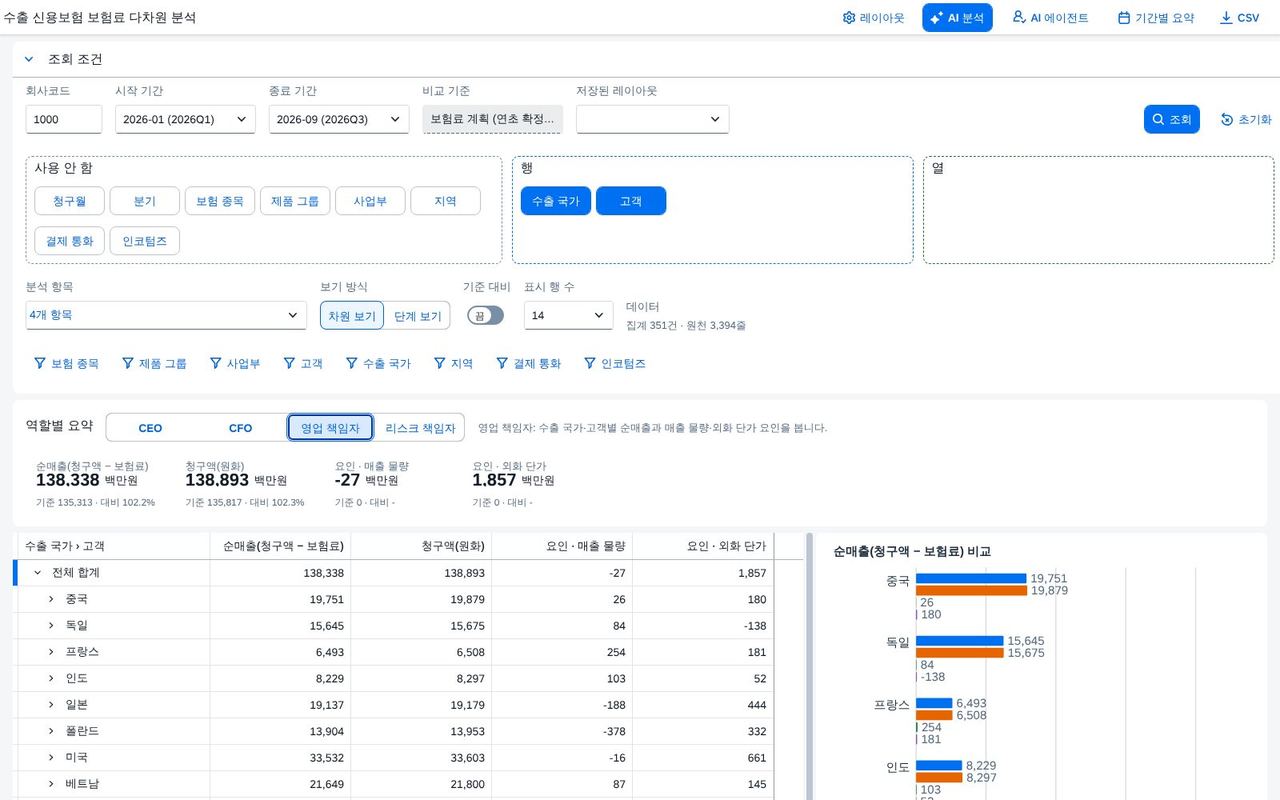Click the 분기 dimension chip

(145, 201)
